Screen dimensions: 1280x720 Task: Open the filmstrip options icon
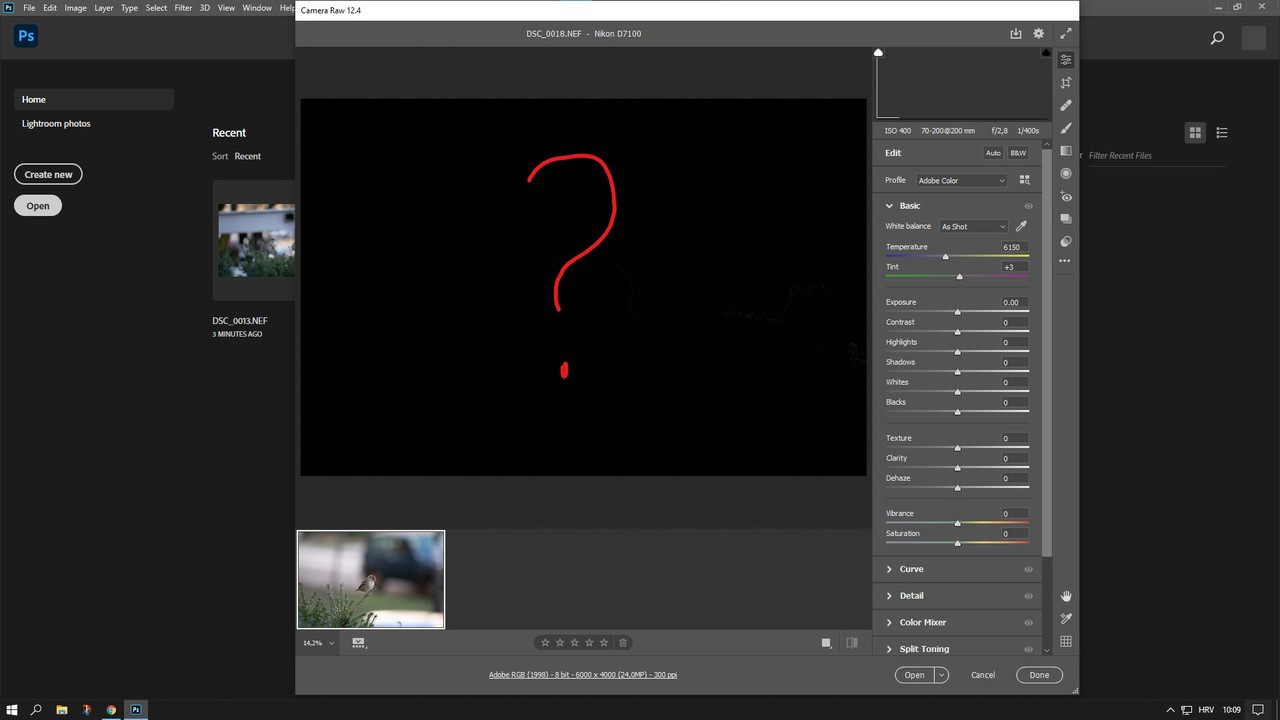click(x=359, y=643)
